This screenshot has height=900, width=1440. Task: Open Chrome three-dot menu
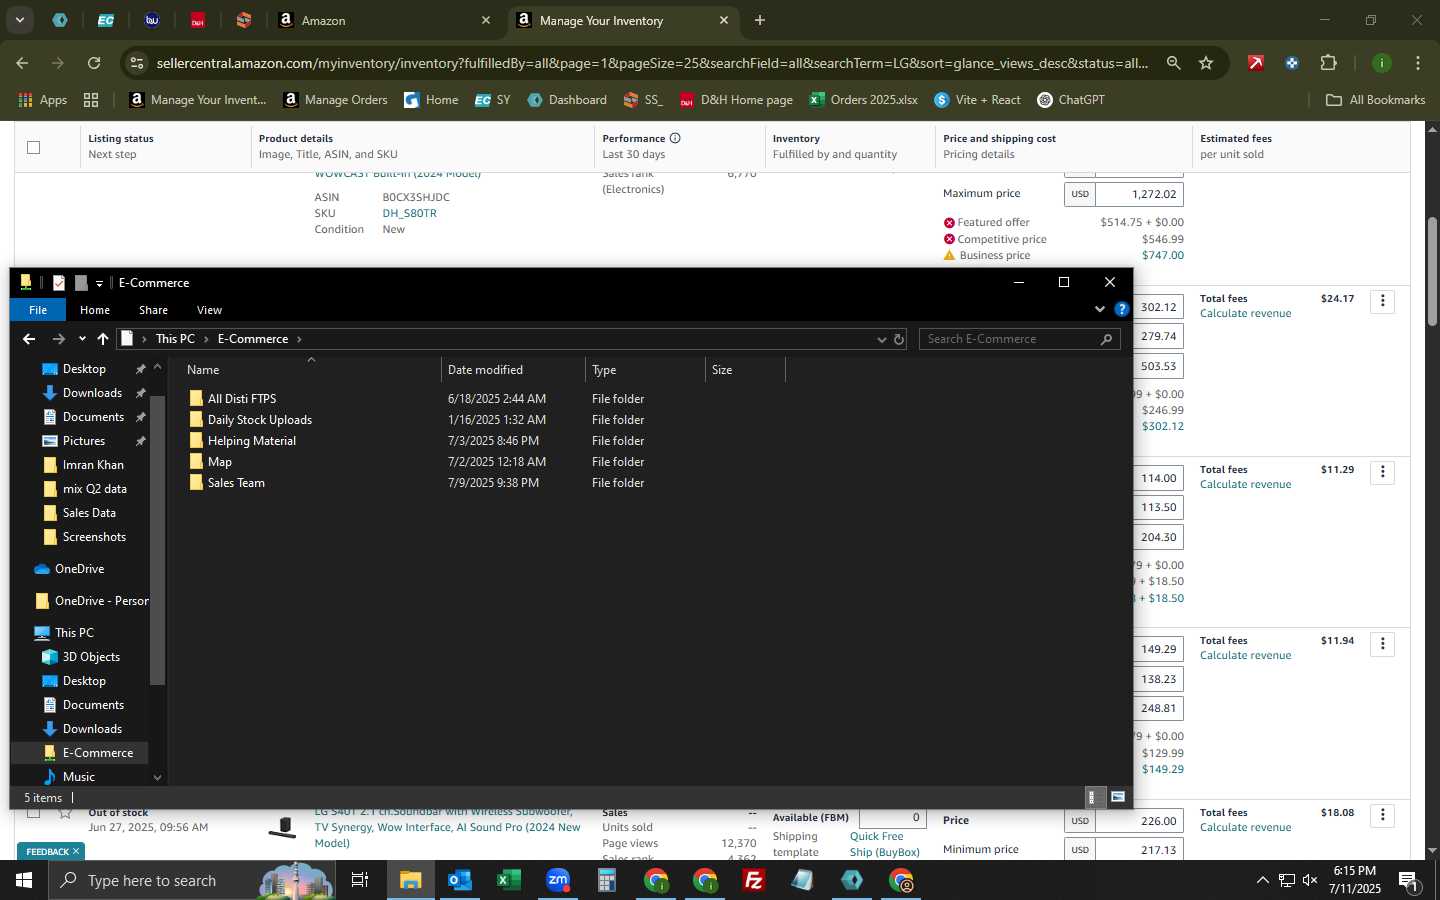coord(1418,63)
